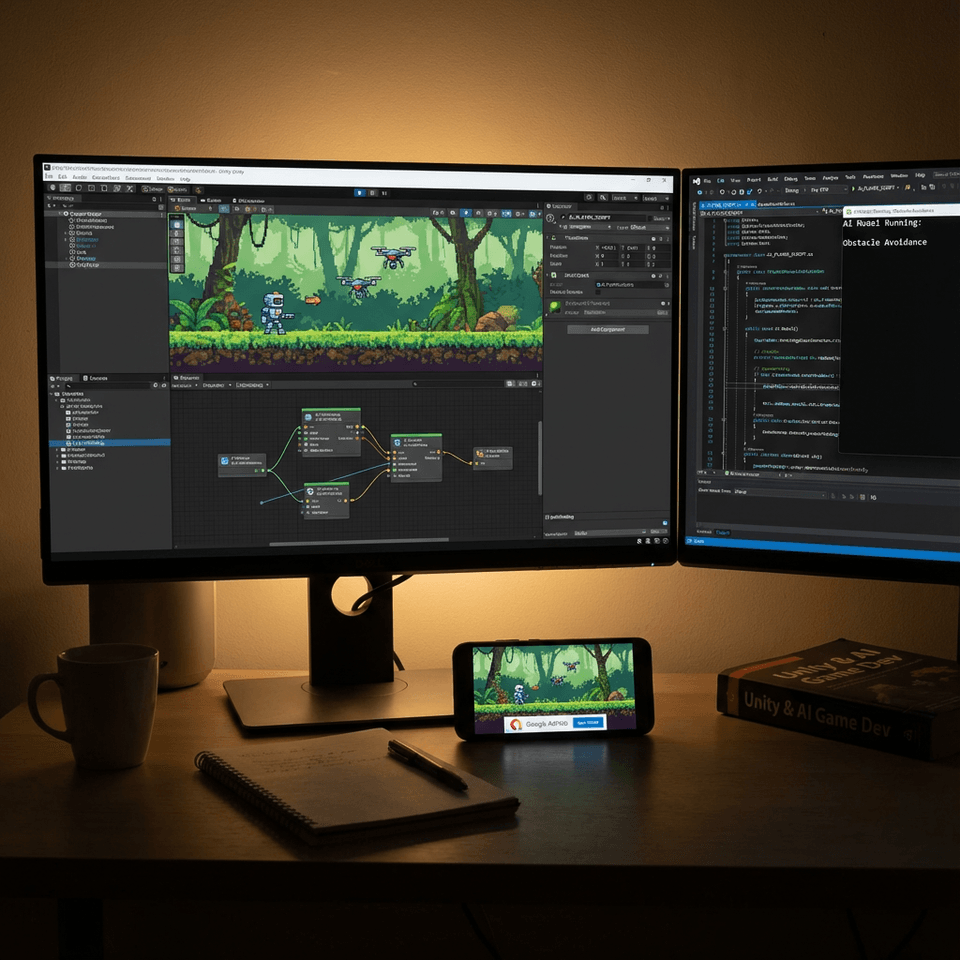Select the Rotate tool in Unity's toolbar
960x960 pixels.
[78, 187]
